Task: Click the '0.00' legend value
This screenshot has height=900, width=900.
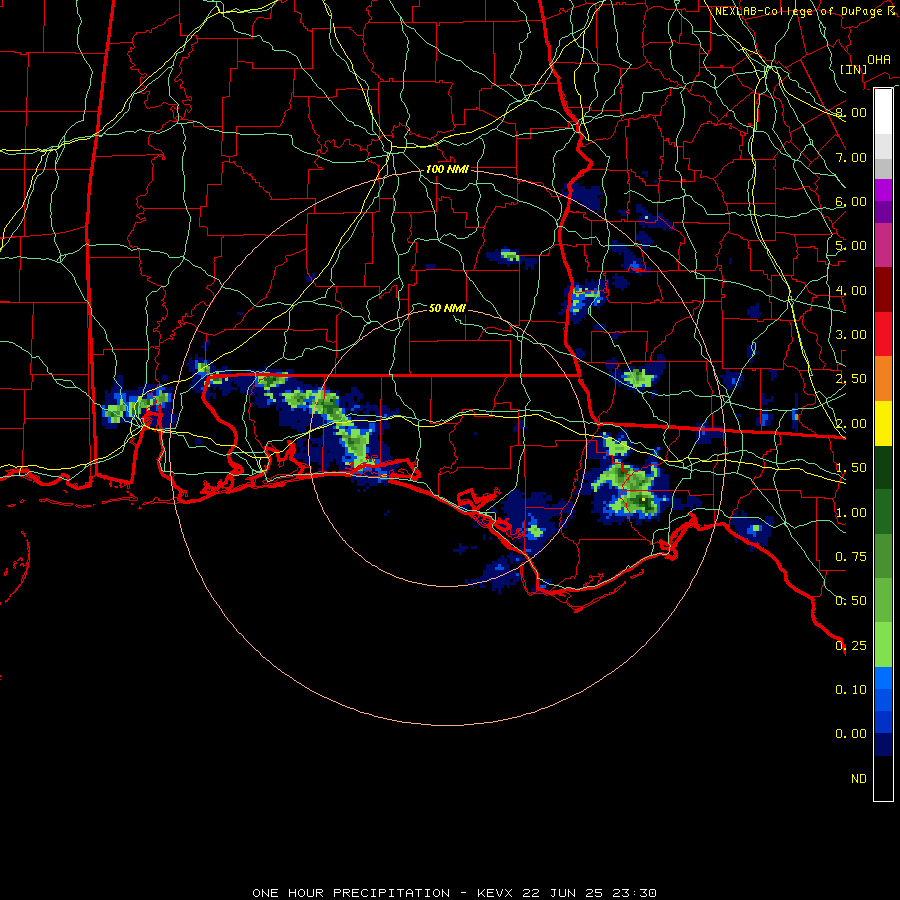Action: tap(851, 734)
